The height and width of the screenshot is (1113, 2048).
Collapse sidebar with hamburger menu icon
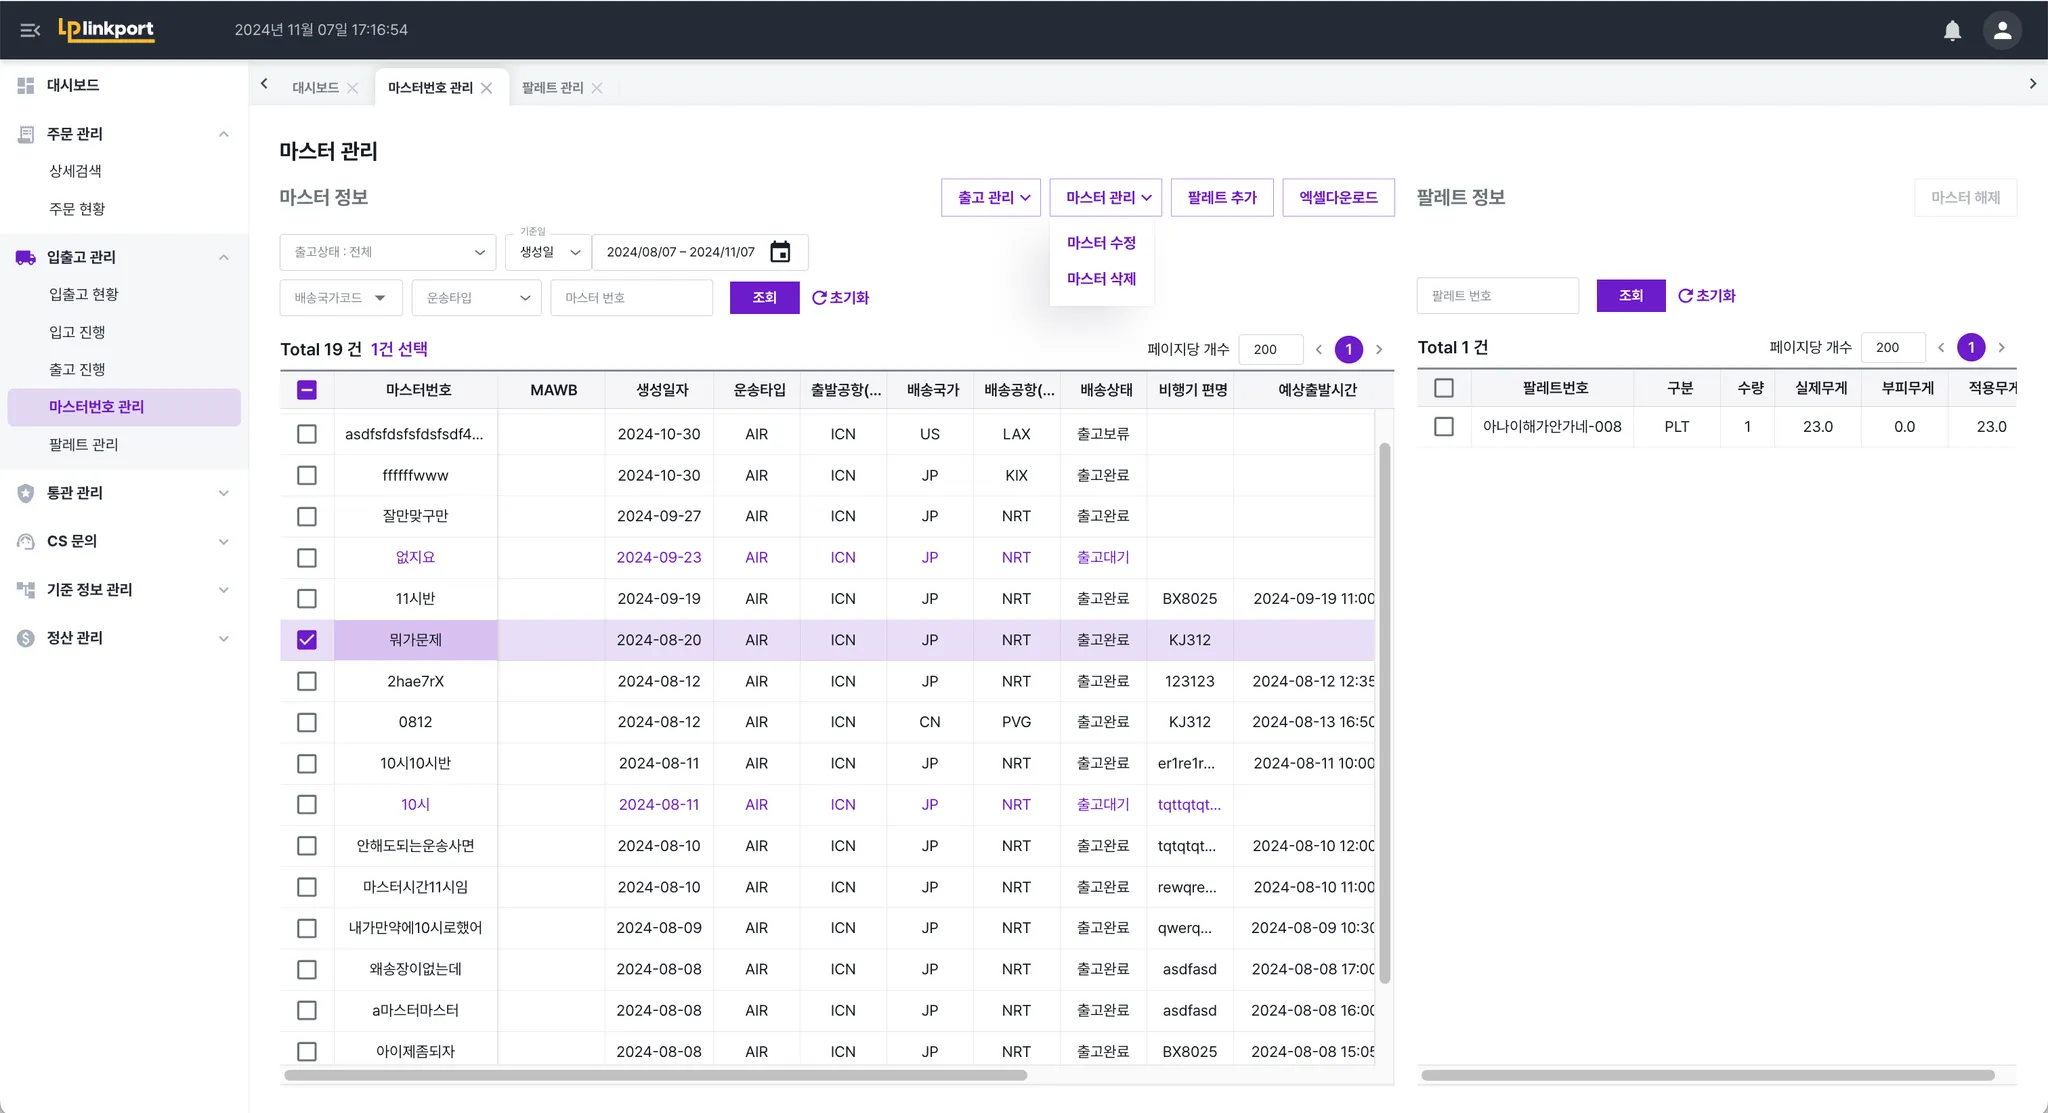tap(30, 30)
